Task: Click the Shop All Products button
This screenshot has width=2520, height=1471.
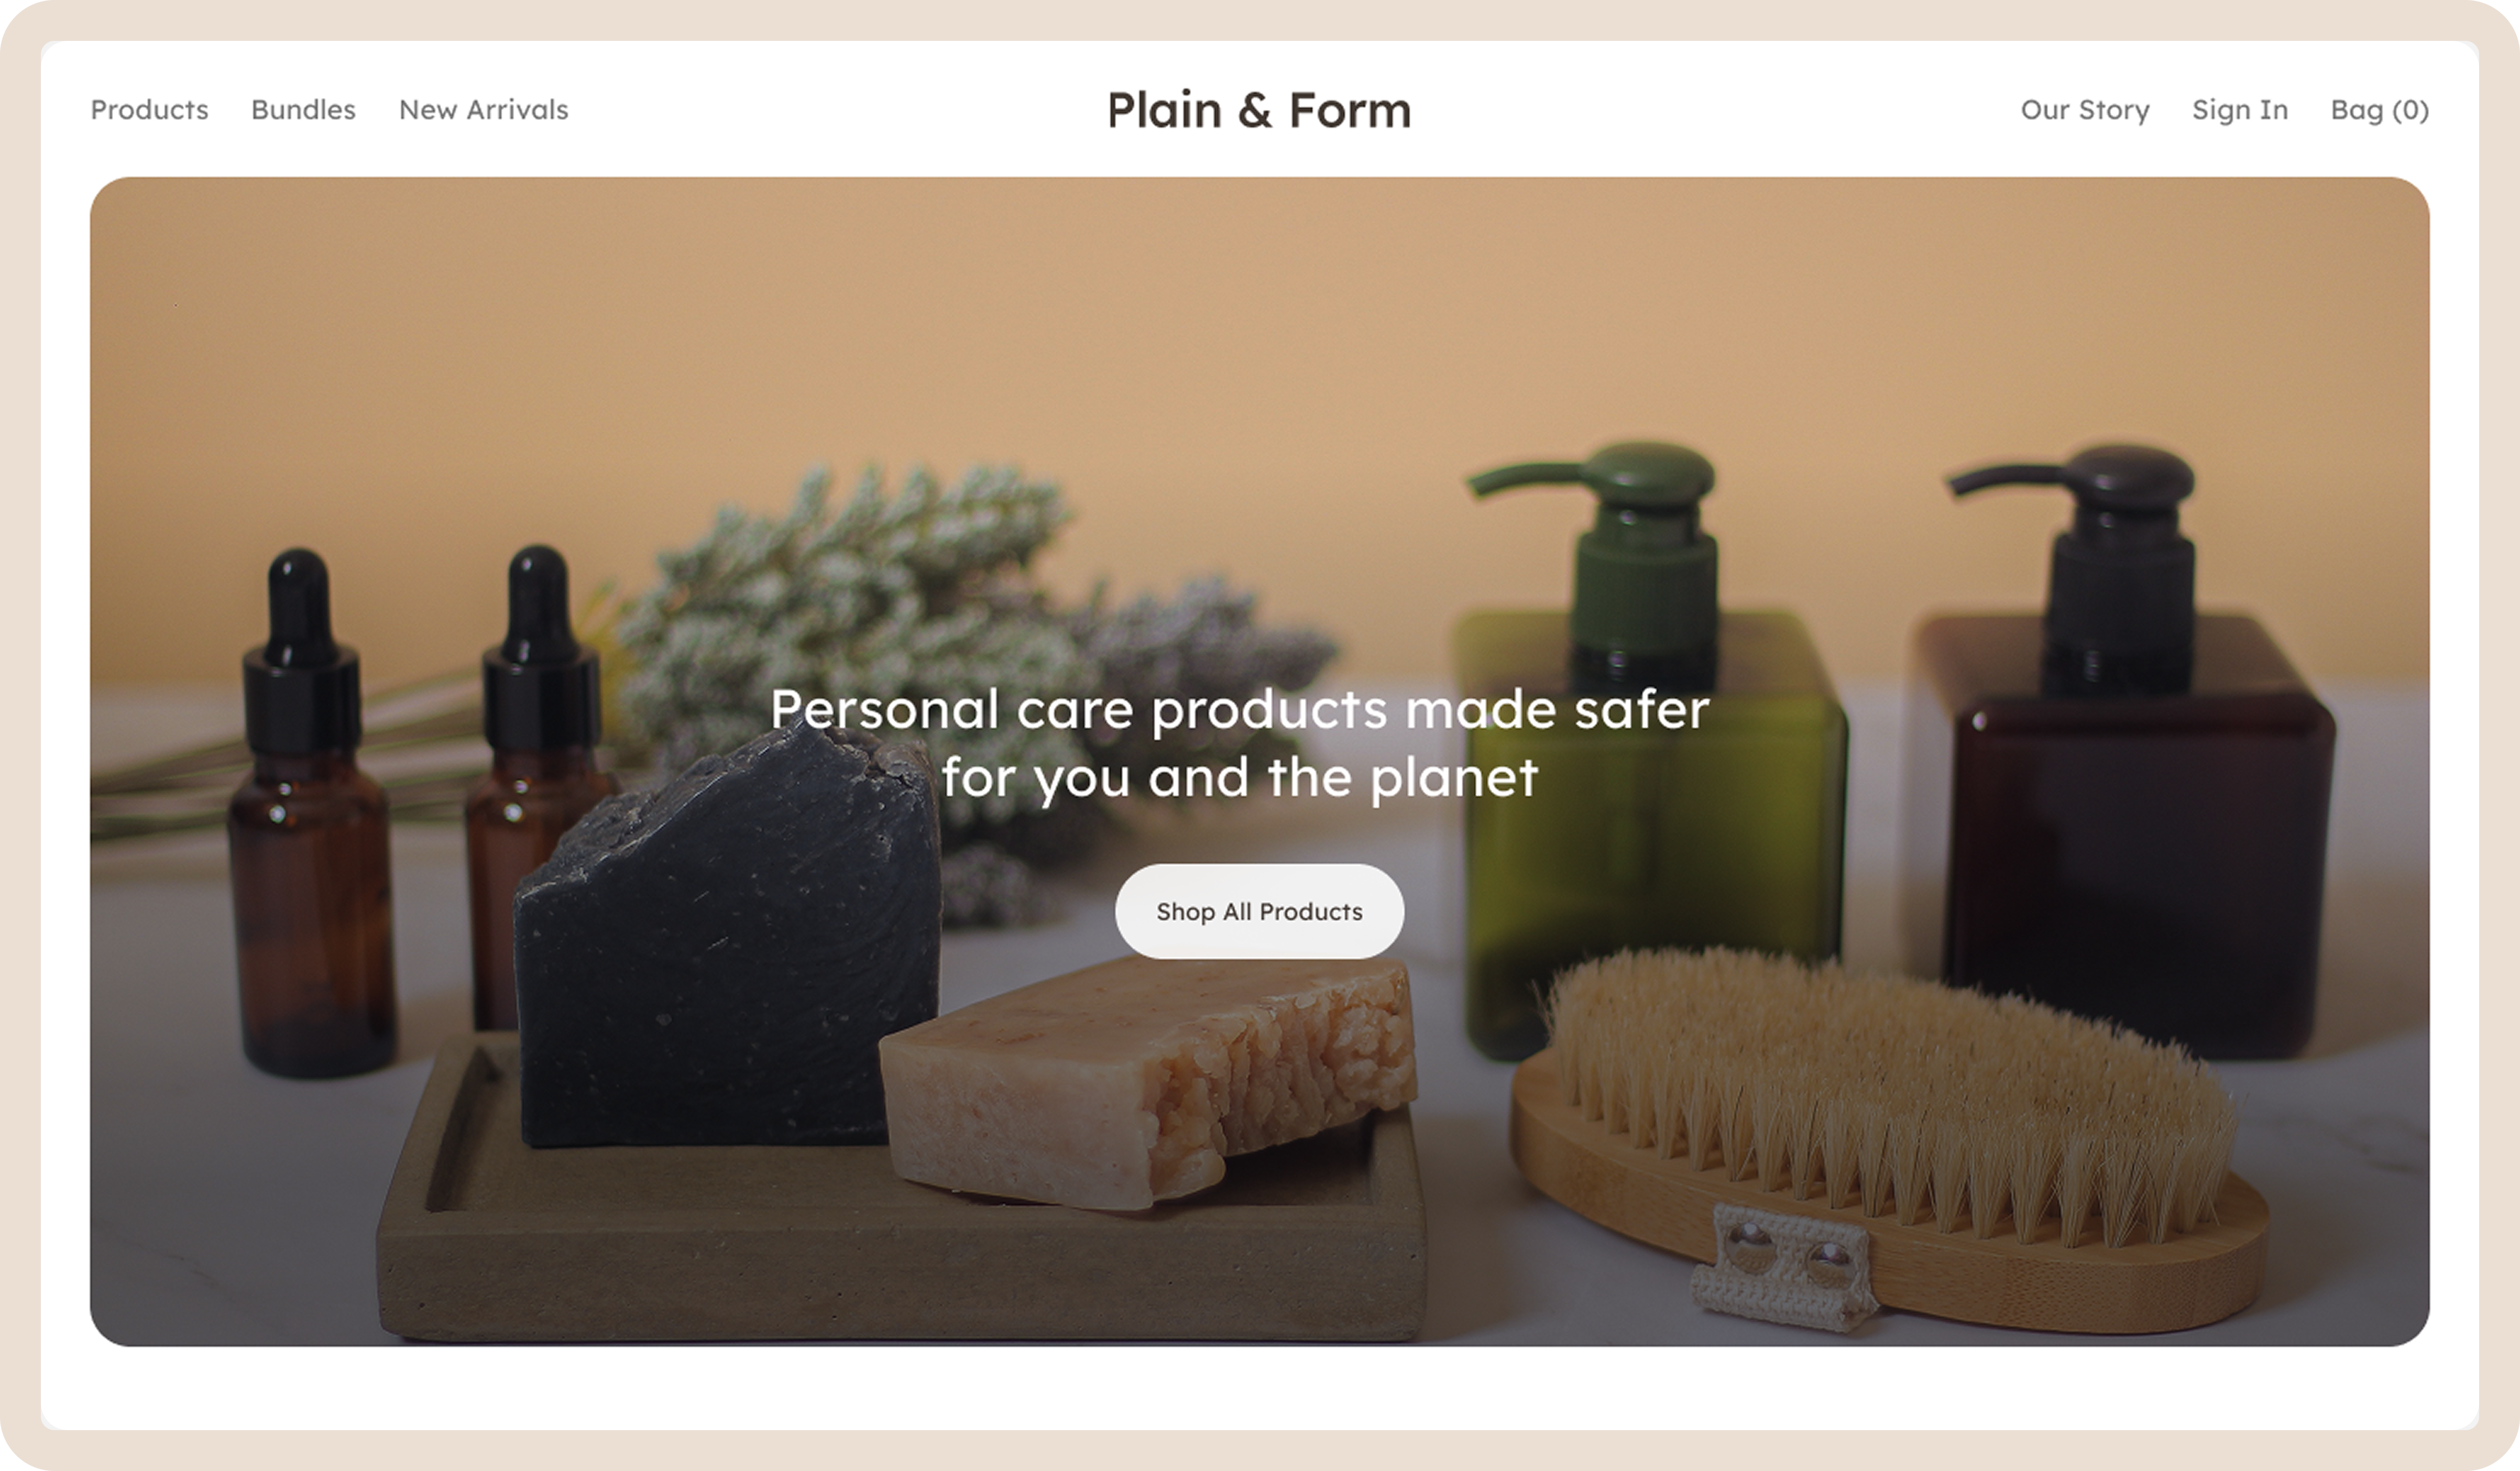Action: point(1259,911)
